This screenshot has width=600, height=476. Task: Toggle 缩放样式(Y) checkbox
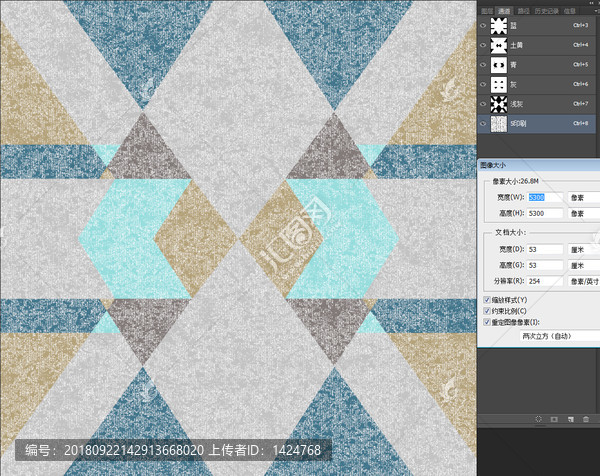tap(487, 300)
